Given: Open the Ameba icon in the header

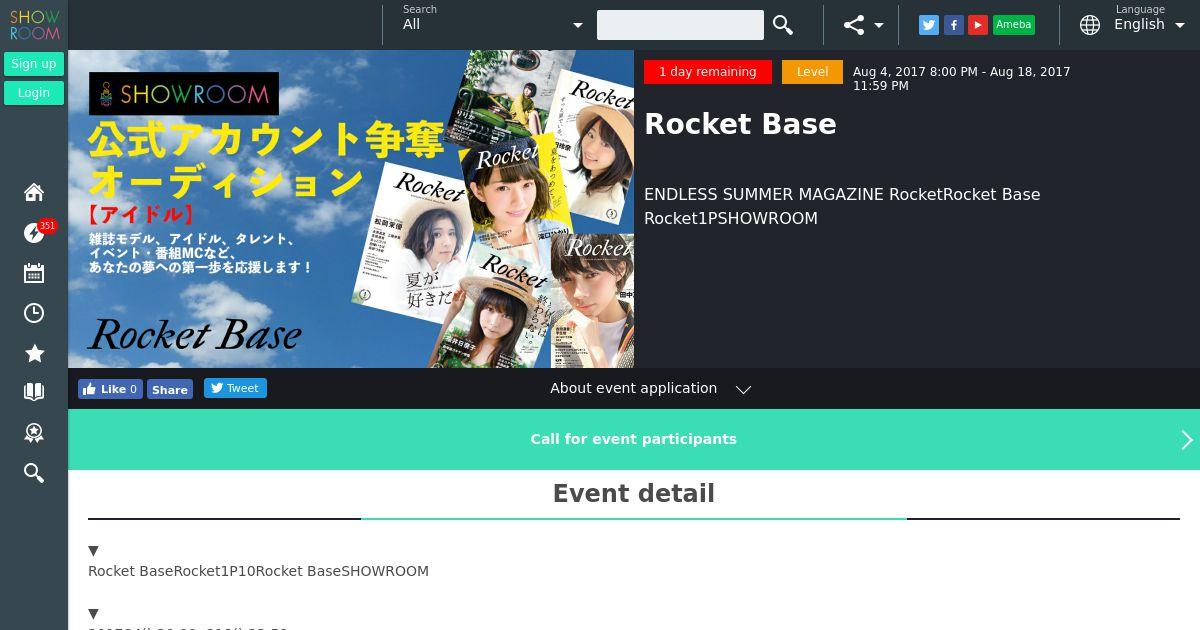Looking at the screenshot, I should (x=1013, y=25).
